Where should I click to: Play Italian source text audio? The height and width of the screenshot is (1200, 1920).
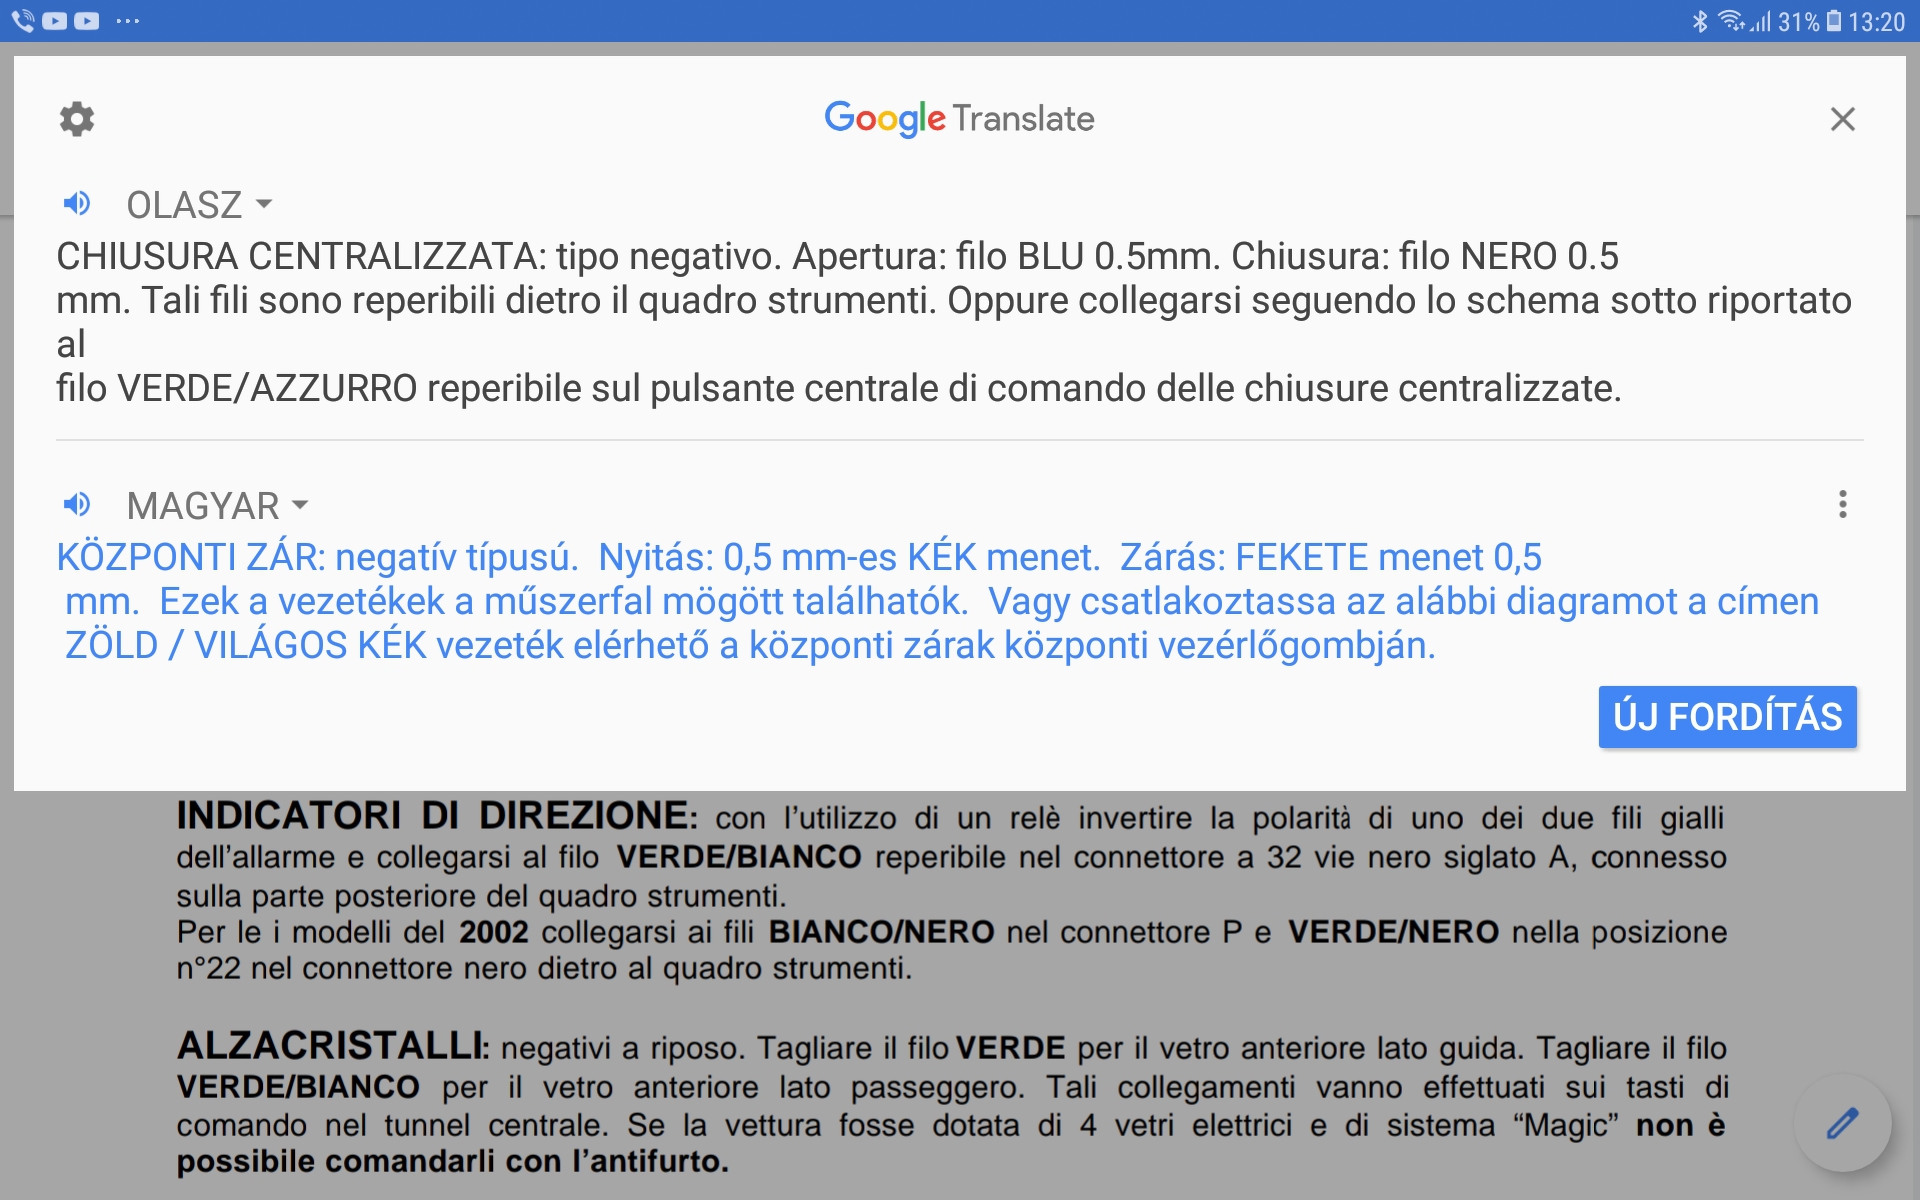tap(77, 204)
